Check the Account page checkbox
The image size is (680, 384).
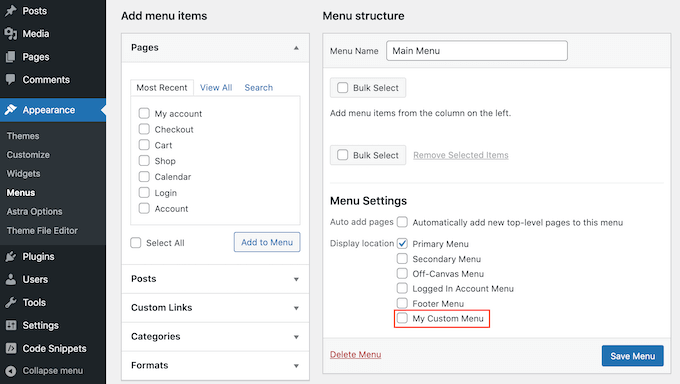coord(144,208)
